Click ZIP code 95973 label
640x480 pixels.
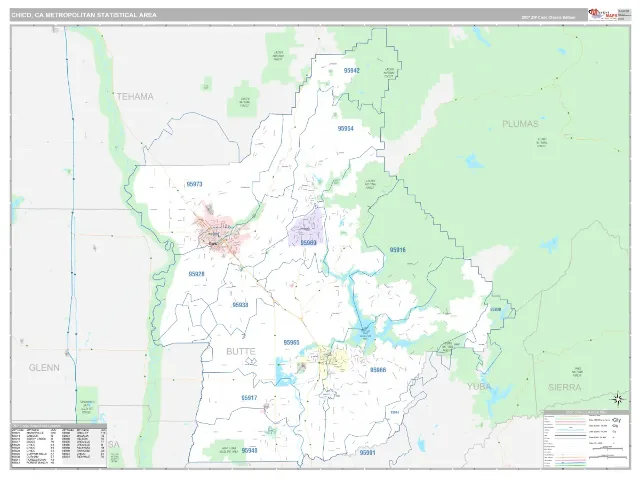click(194, 184)
